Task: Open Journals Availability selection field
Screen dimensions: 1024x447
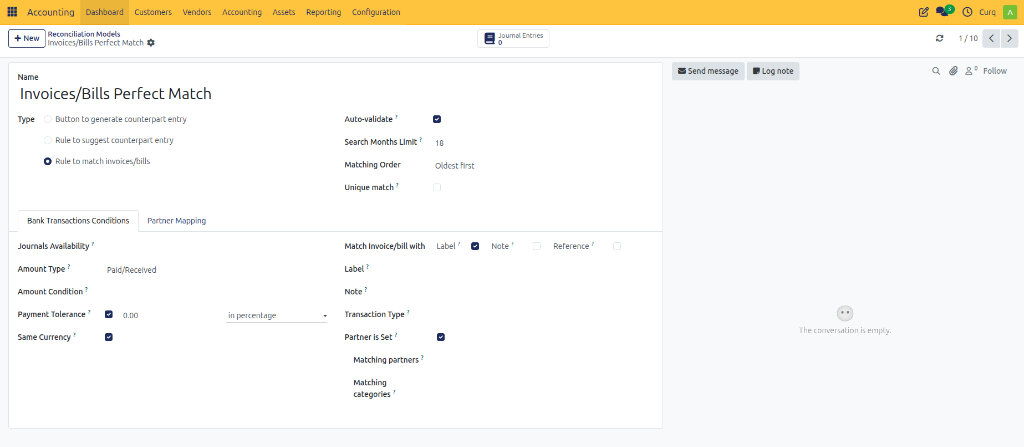Action: coord(216,246)
